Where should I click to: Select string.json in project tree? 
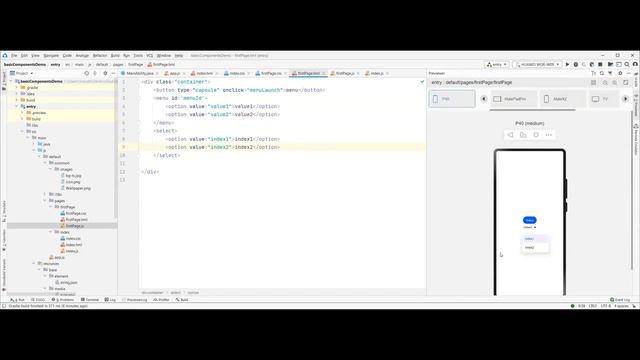pos(67,282)
